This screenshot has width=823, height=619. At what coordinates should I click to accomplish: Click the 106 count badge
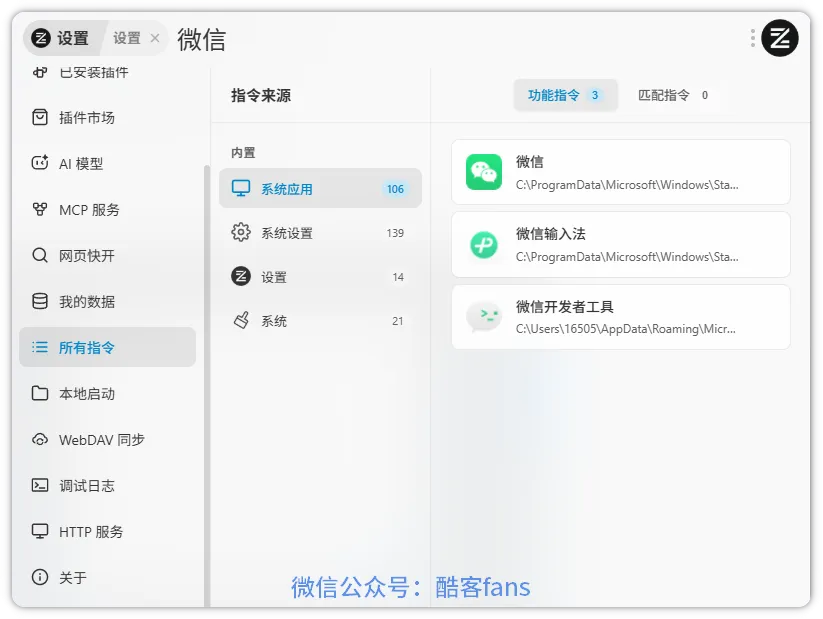395,189
